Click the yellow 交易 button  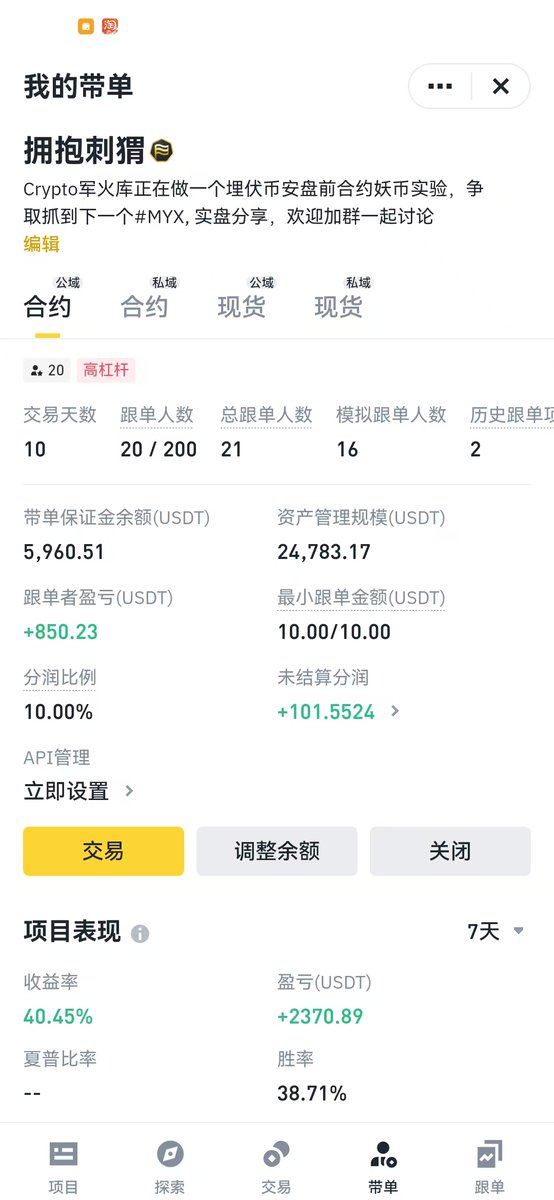(x=104, y=851)
